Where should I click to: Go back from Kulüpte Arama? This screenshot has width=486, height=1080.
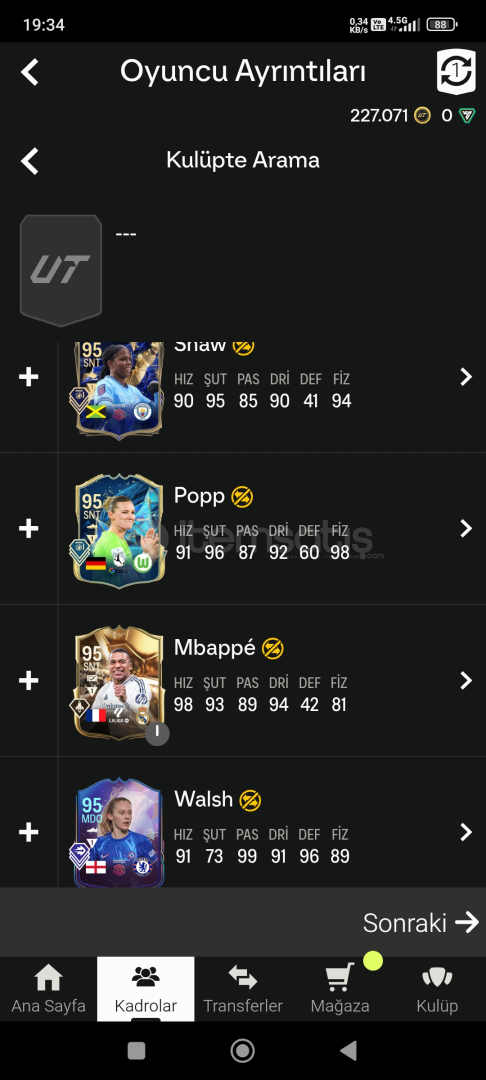[x=30, y=160]
